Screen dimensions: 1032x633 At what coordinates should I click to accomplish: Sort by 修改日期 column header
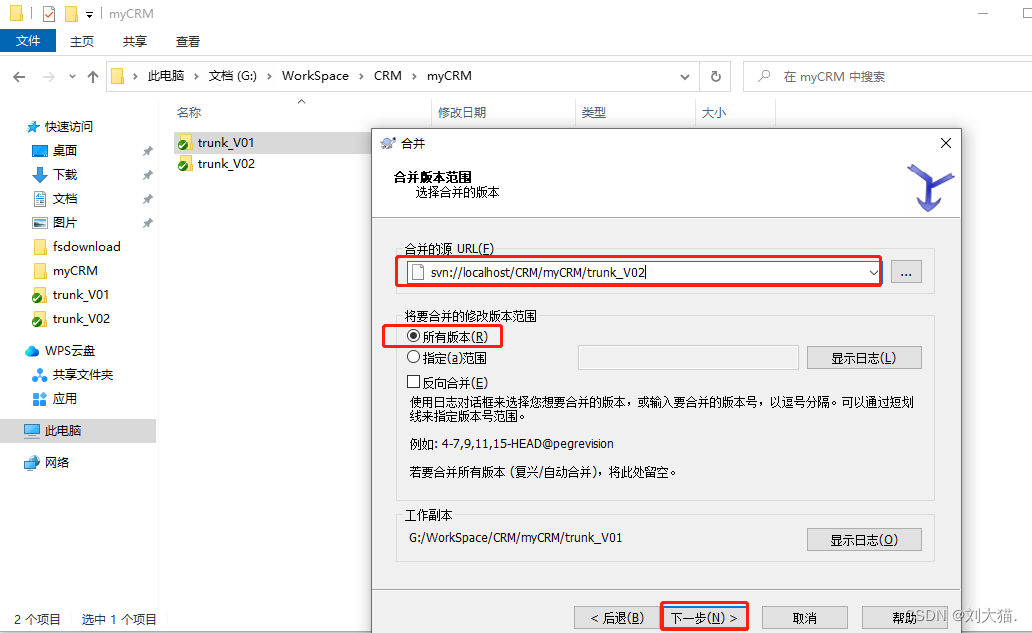462,113
